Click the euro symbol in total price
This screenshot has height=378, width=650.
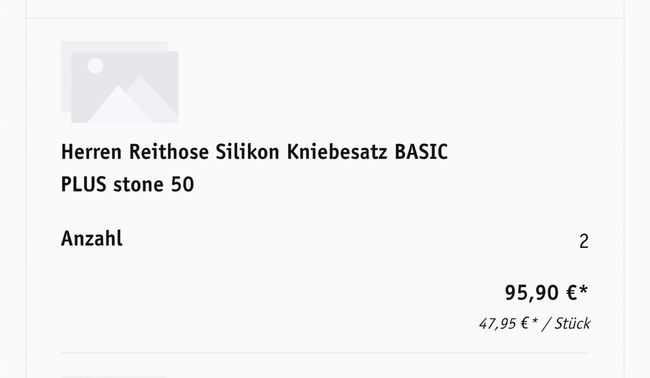pyautogui.click(x=571, y=293)
